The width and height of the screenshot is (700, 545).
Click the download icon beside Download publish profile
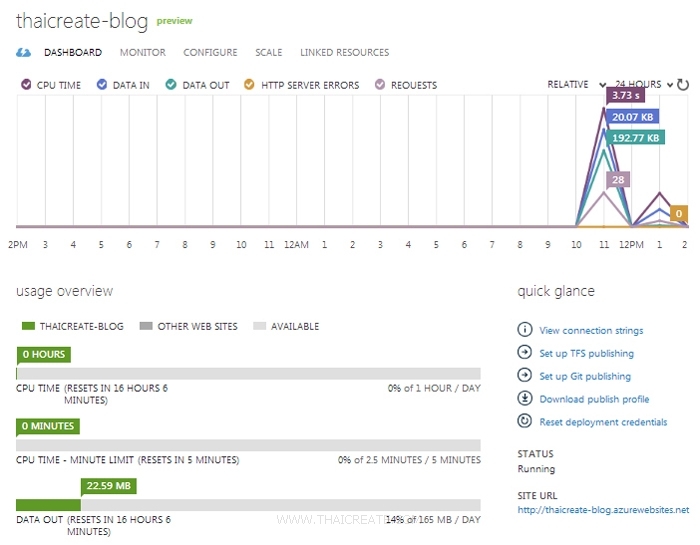[525, 398]
